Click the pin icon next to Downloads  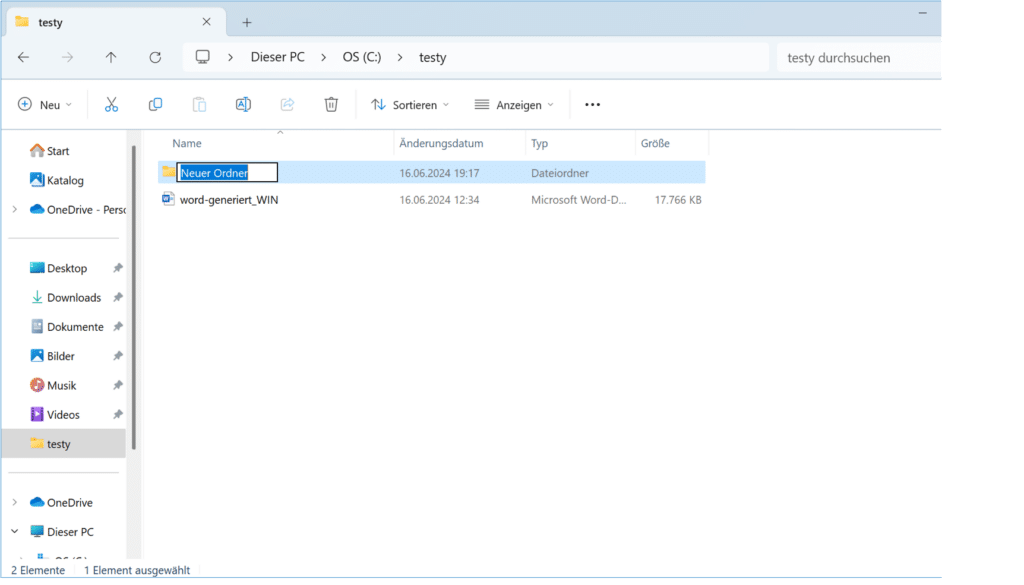118,297
